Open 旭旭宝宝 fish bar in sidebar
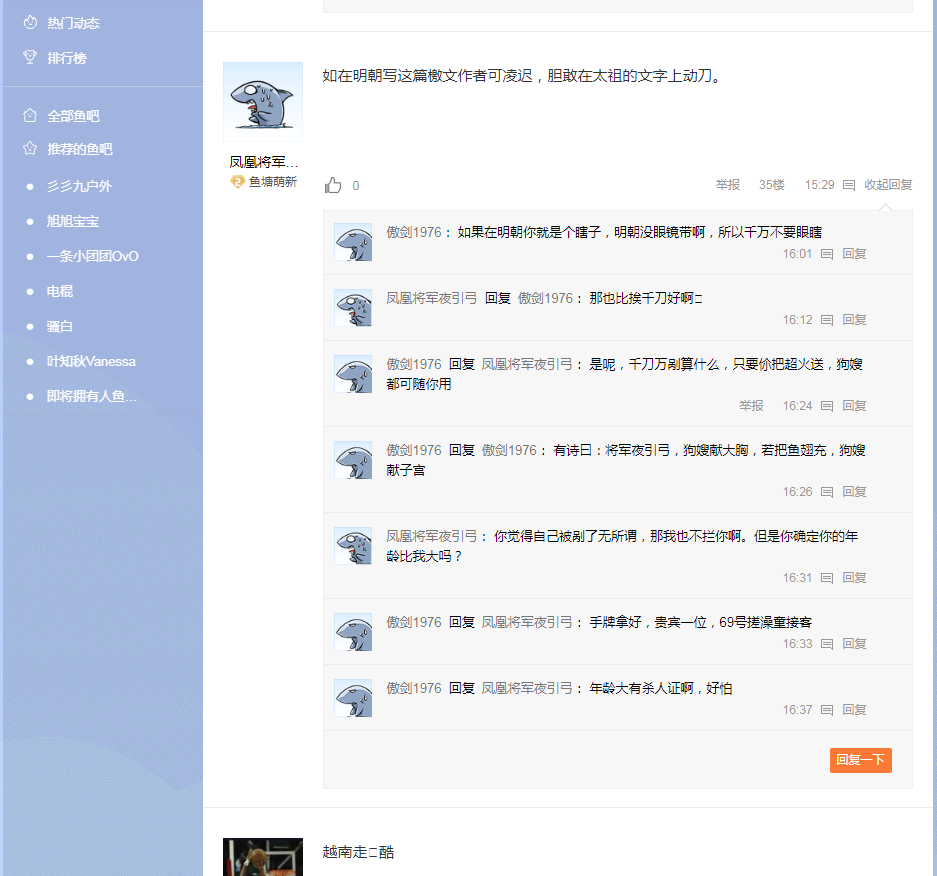 [73, 221]
